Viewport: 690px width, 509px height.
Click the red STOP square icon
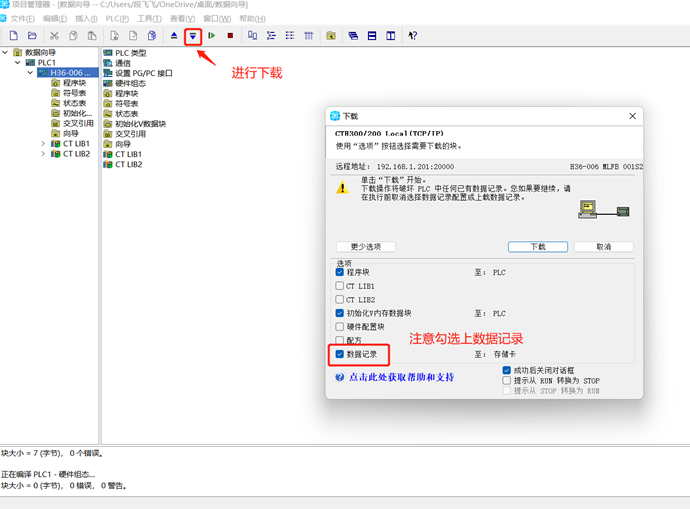(230, 36)
